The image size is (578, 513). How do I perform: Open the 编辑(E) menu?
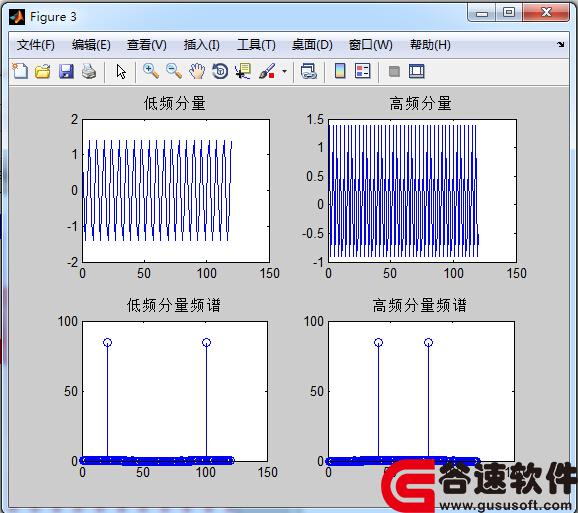tap(91, 45)
